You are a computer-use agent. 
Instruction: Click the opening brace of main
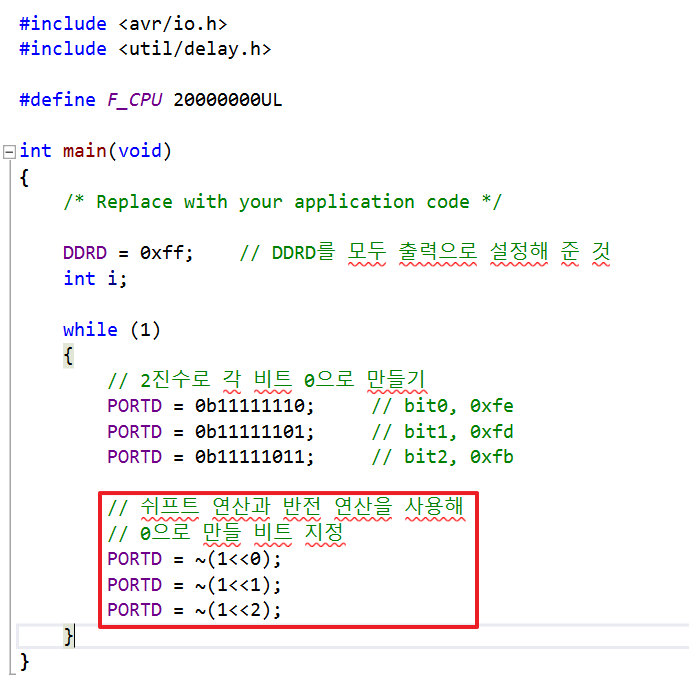tap(25, 178)
